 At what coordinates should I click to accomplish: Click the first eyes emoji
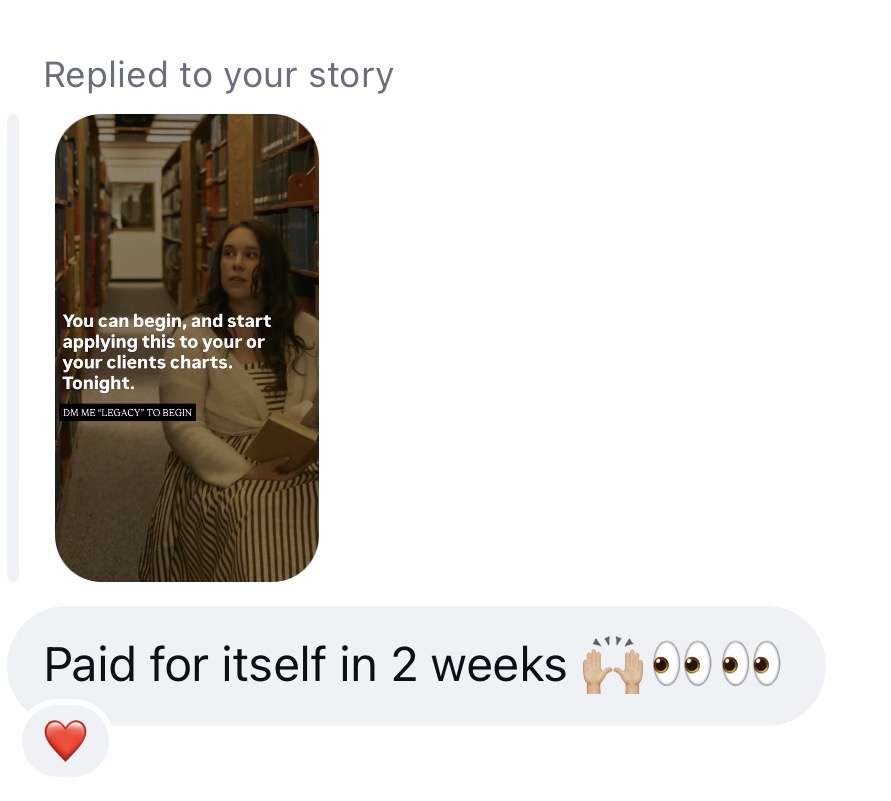click(x=681, y=664)
